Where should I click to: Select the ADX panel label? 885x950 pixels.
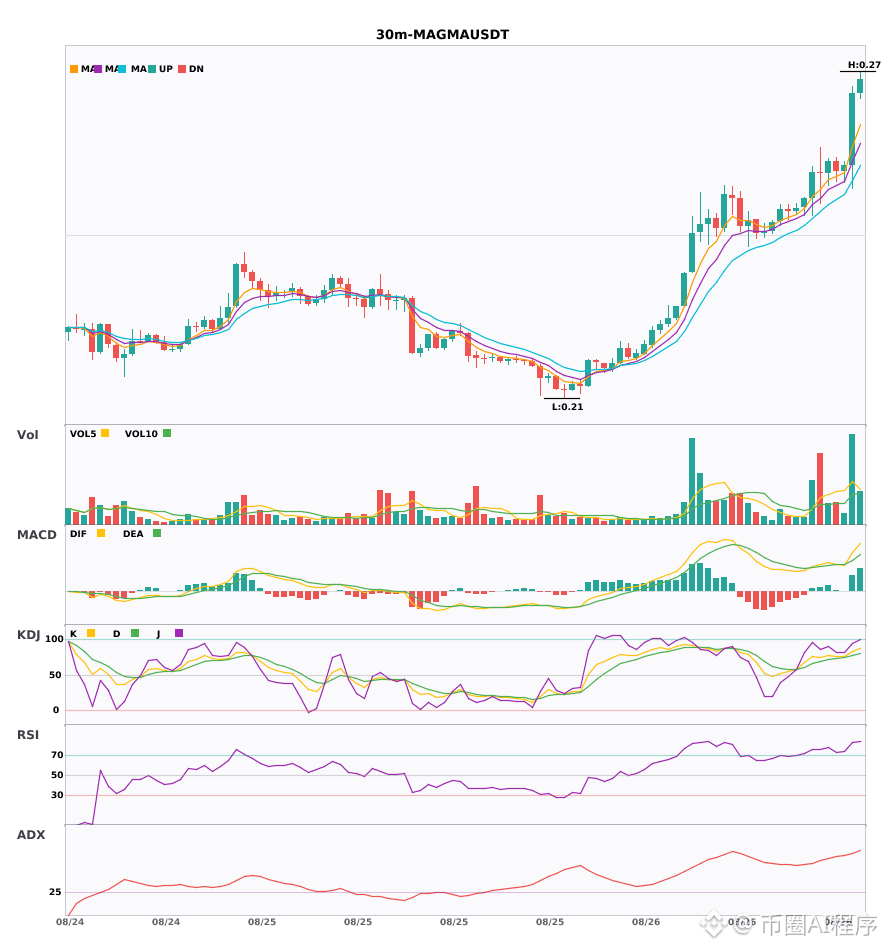pos(31,835)
